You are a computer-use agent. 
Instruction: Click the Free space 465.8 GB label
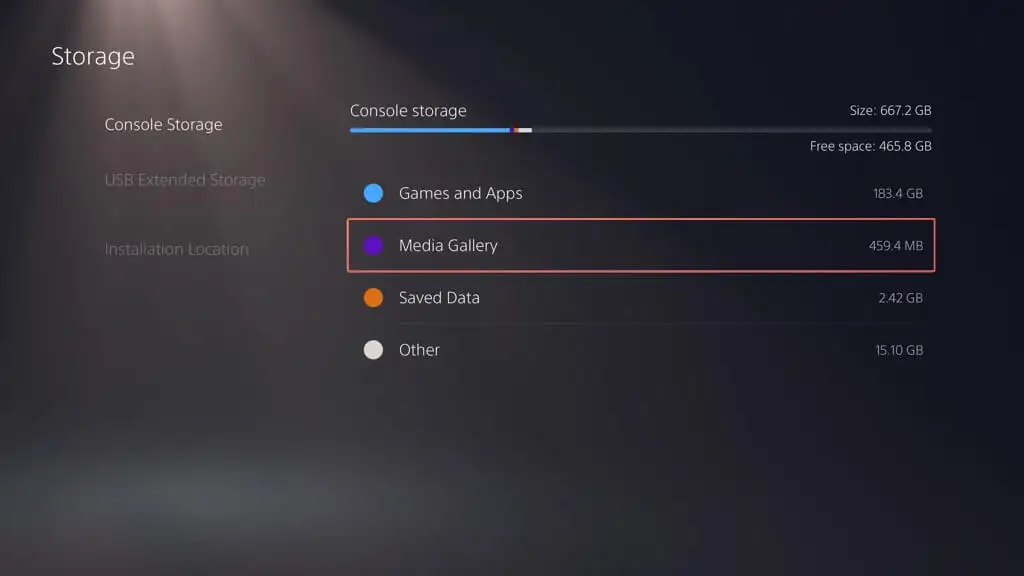871,146
